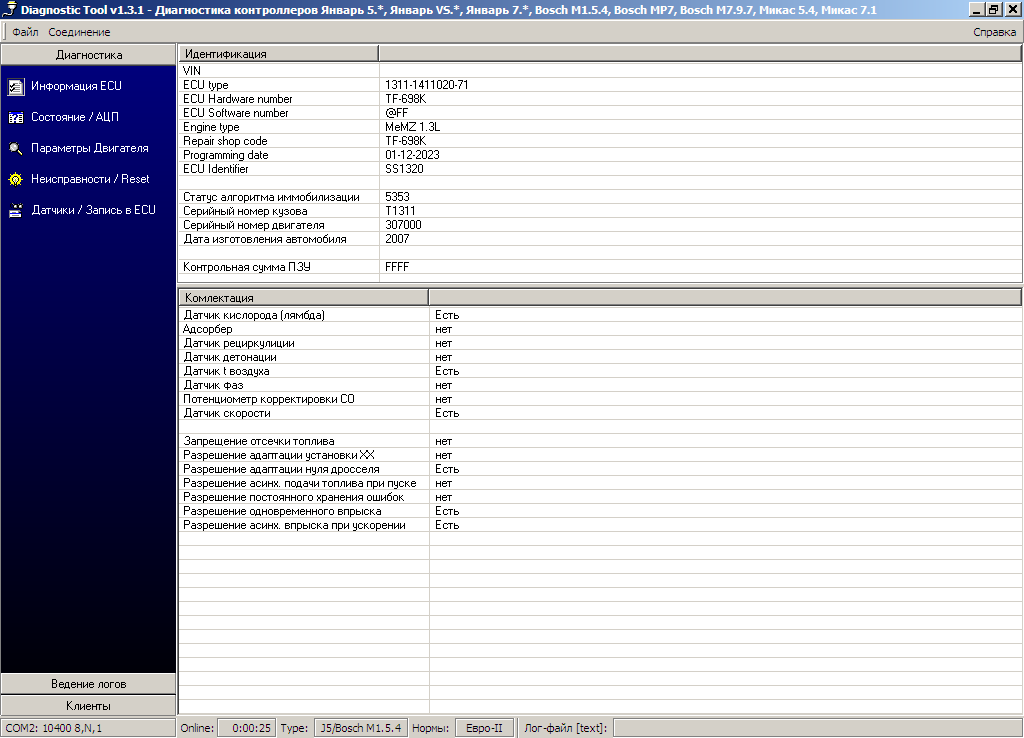Image resolution: width=1024 pixels, height=738 pixels.
Task: Click the Датчик t воздуха row
Action: pos(600,371)
